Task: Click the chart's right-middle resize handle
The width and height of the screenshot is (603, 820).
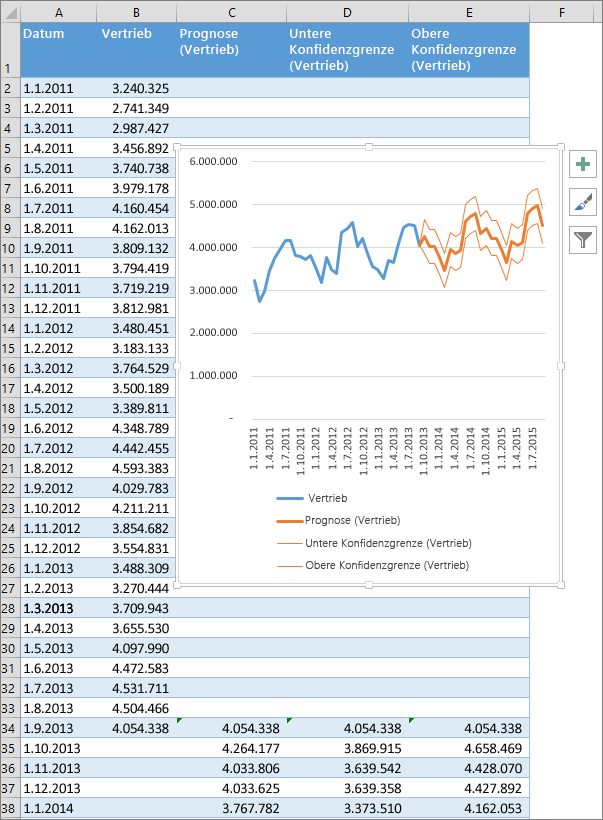Action: (561, 366)
